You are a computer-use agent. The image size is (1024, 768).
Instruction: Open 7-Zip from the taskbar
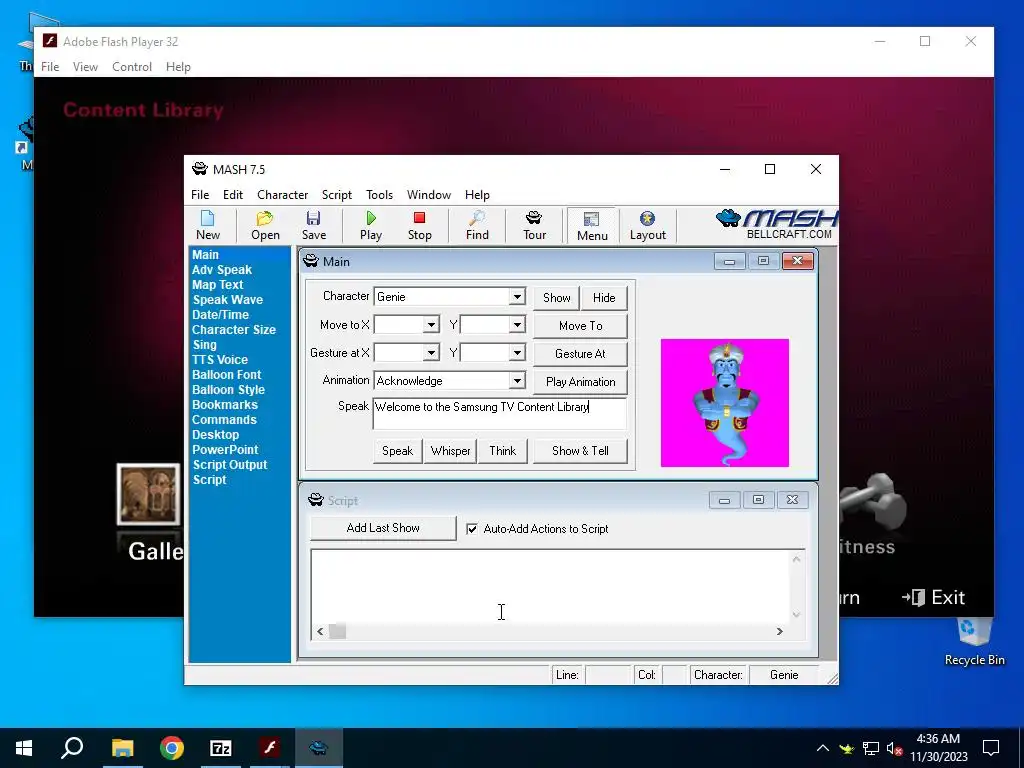point(221,748)
